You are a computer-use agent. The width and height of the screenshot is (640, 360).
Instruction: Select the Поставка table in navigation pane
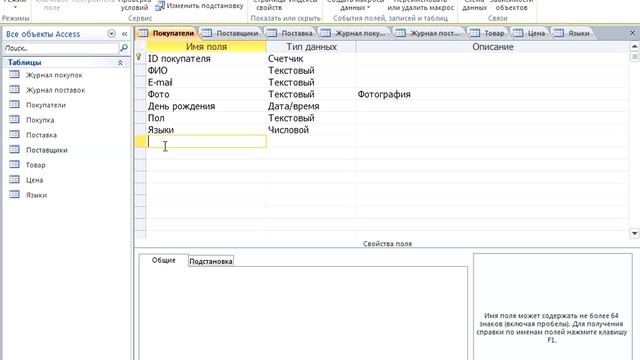(41, 135)
